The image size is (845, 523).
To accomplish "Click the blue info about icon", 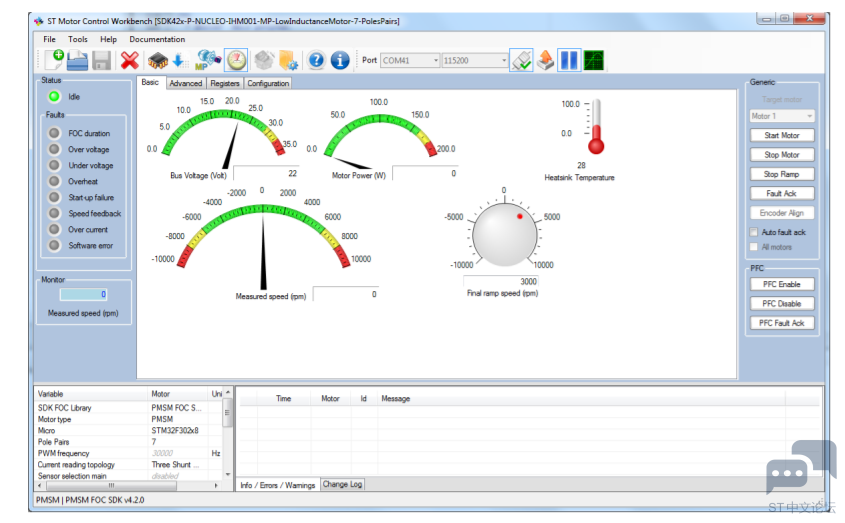I will (x=340, y=60).
